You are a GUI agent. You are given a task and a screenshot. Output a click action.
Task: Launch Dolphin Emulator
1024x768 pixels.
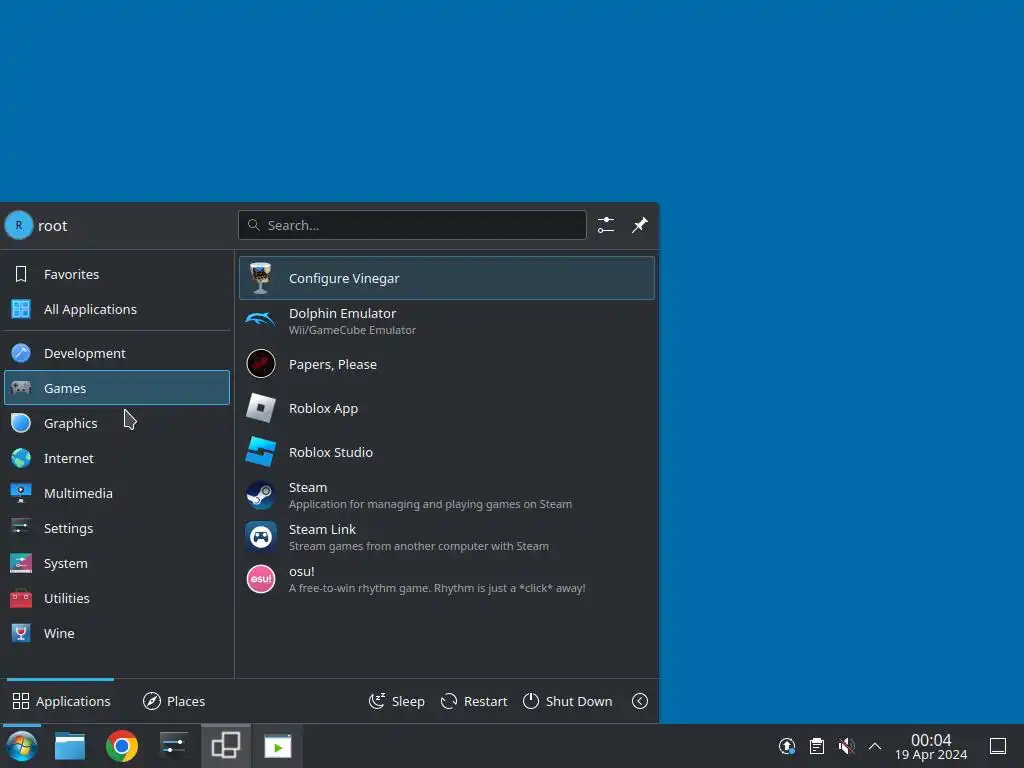[447, 321]
